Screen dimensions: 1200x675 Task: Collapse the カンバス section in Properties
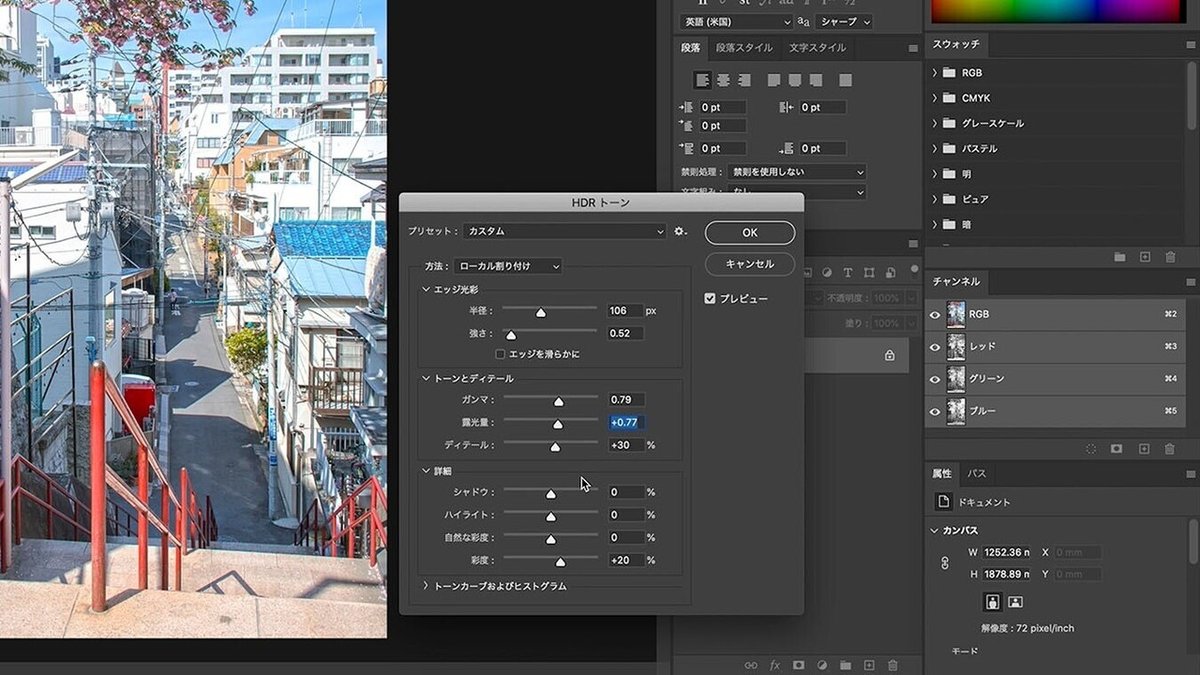tap(935, 530)
